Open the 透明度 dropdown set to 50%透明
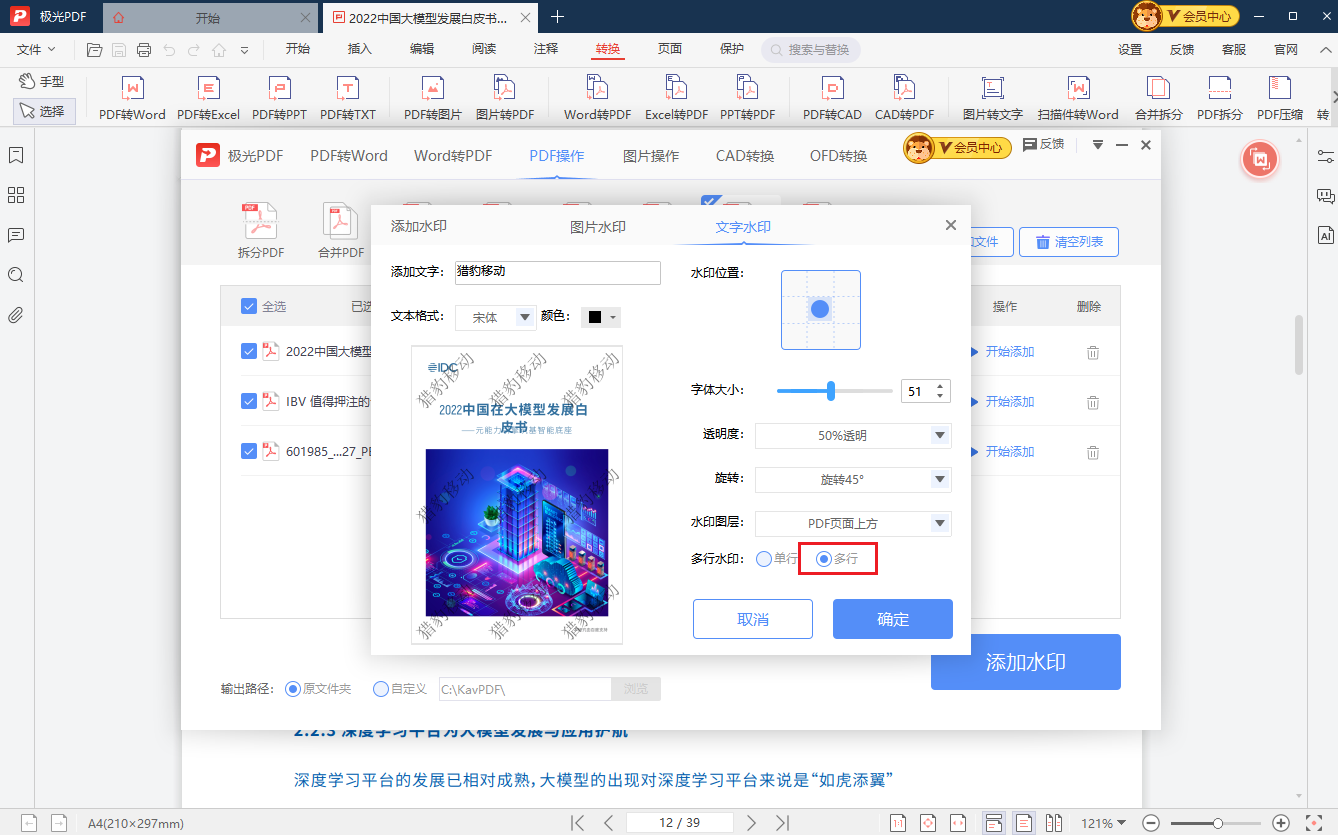The height and width of the screenshot is (835, 1338). (x=853, y=435)
